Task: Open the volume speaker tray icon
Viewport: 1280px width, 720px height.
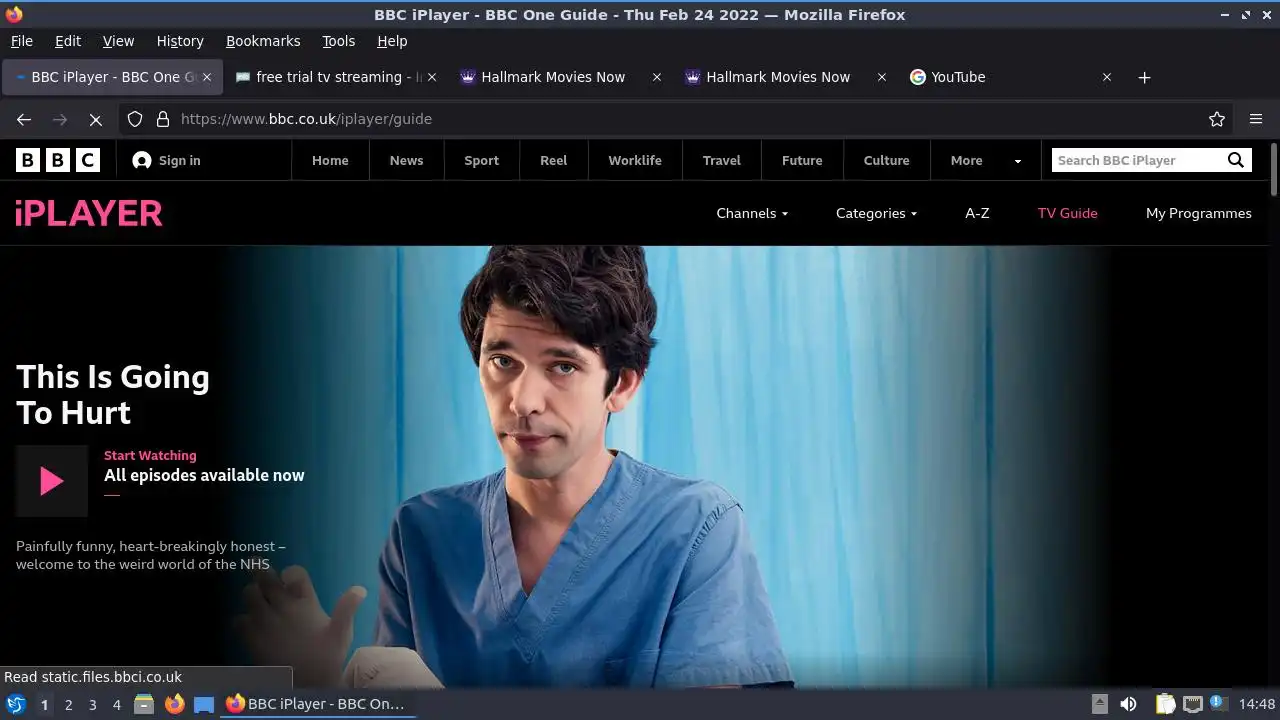Action: [1128, 704]
